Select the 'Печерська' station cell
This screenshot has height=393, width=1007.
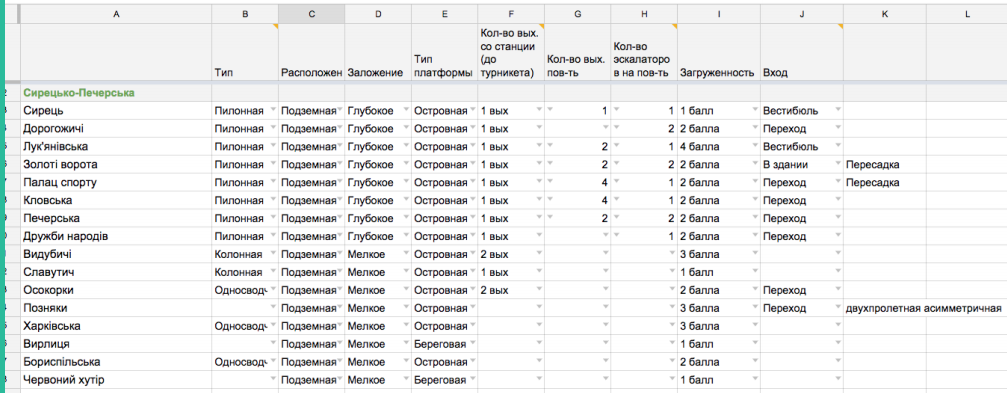(x=116, y=218)
